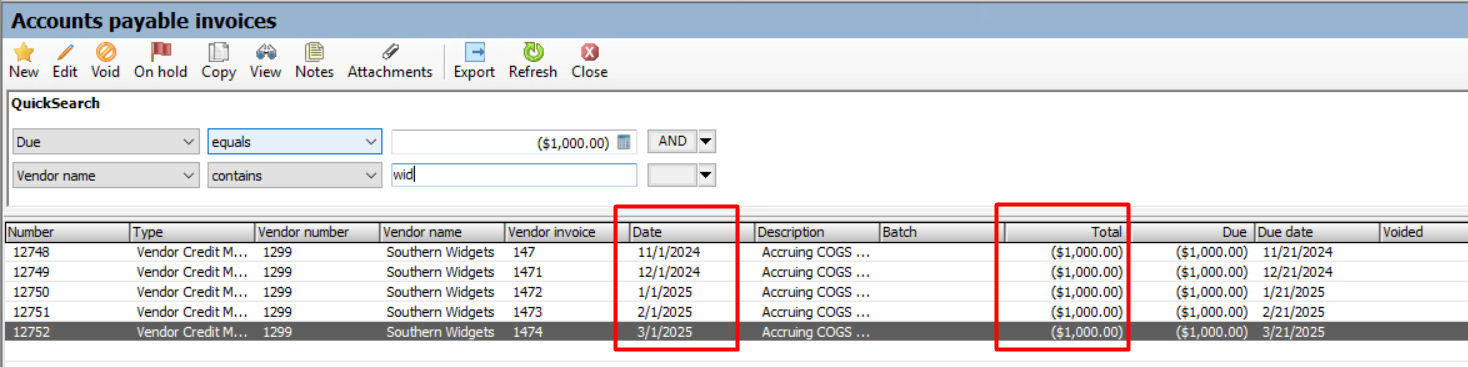Open the empty second connector dropdown
The image size is (1468, 367).
click(706, 176)
